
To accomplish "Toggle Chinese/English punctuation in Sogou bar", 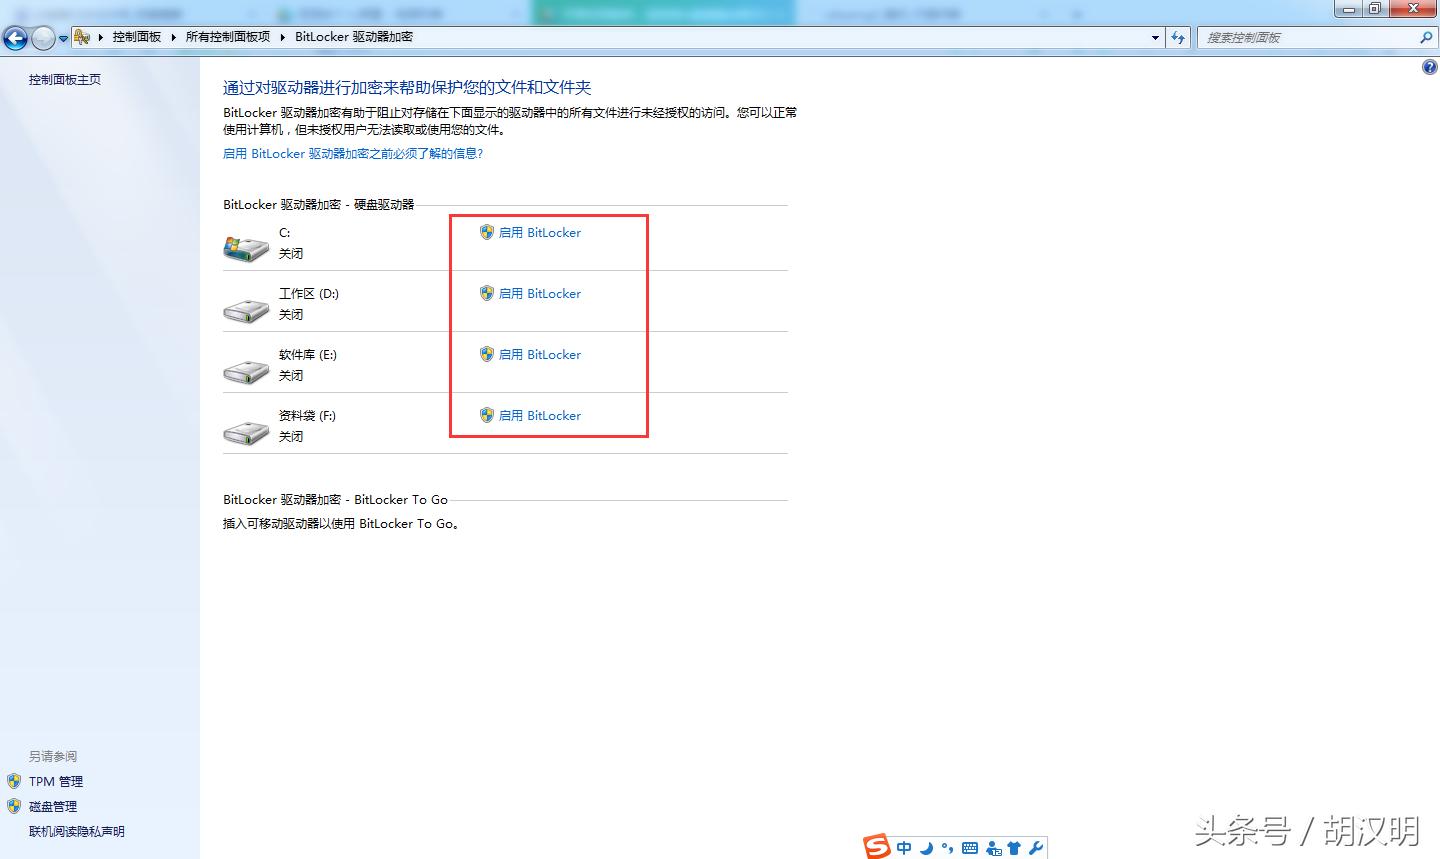I will 946,847.
